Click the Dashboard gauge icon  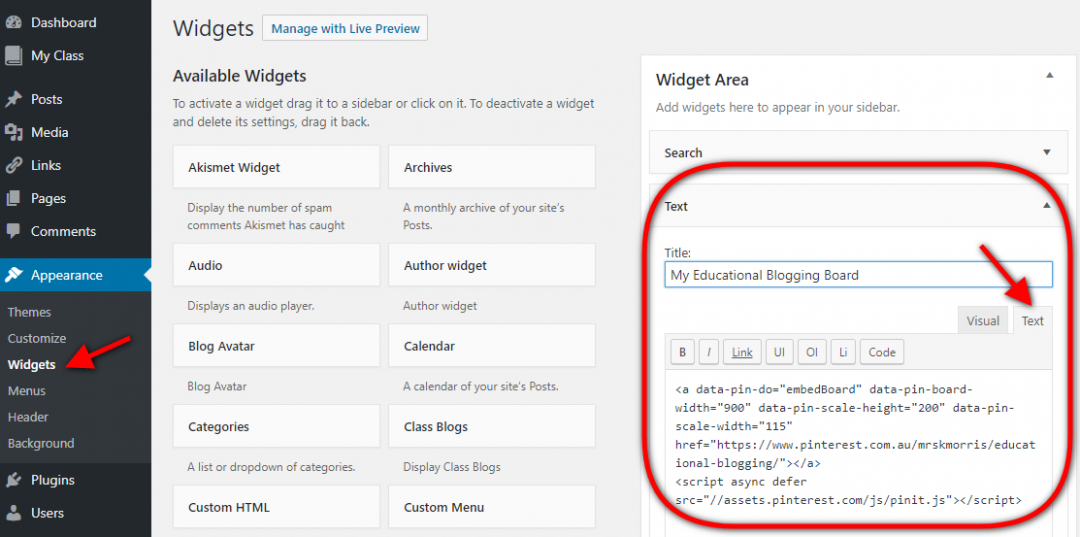pos(14,22)
